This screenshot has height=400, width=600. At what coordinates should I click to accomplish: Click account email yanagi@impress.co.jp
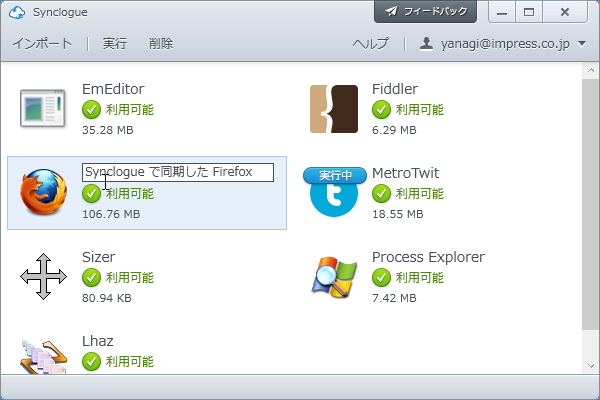coord(505,44)
